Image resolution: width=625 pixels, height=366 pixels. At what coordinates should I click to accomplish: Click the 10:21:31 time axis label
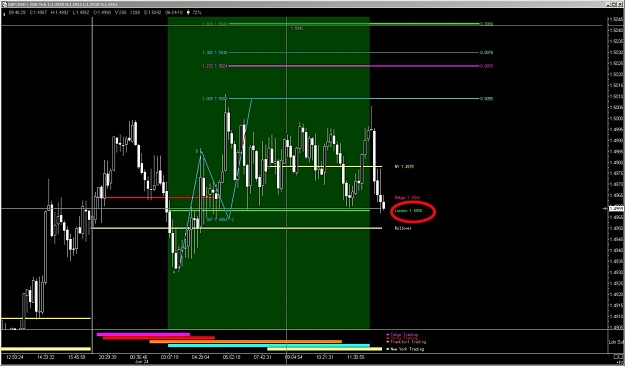[x=325, y=357]
